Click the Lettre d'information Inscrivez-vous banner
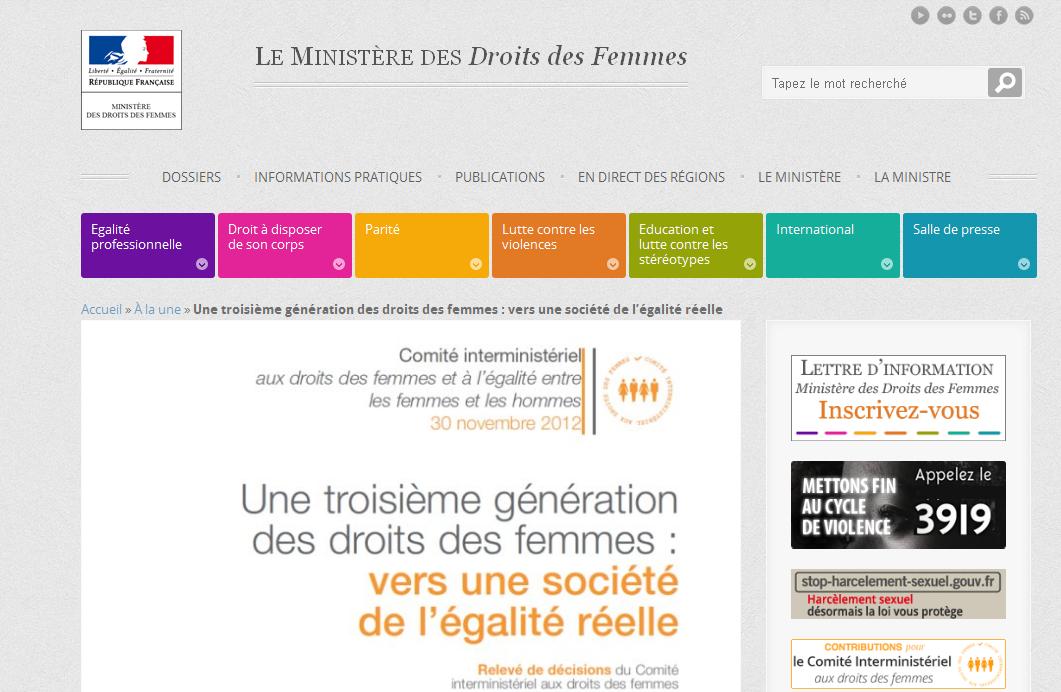This screenshot has height=692, width=1061. tap(898, 397)
